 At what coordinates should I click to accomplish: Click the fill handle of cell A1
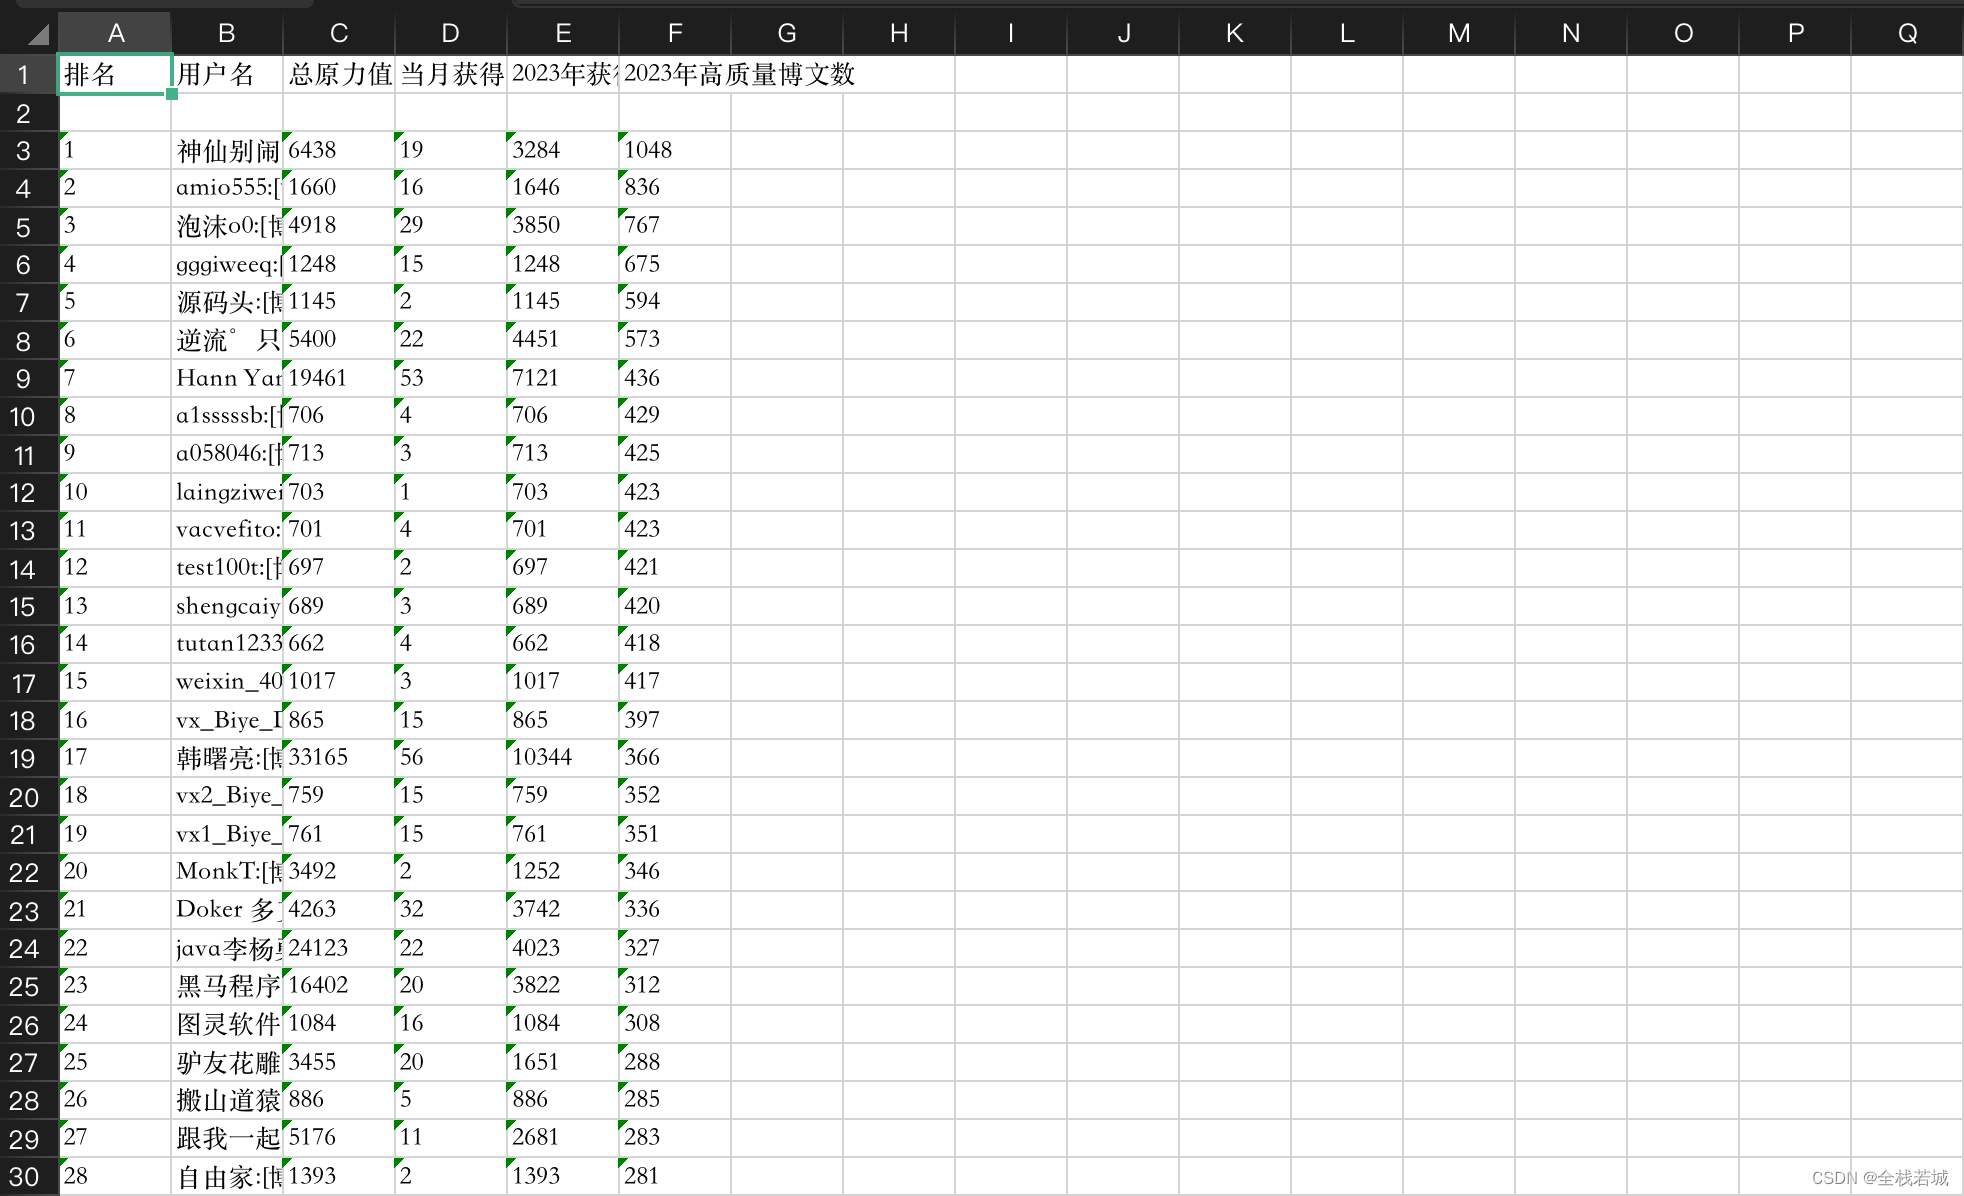coord(172,94)
